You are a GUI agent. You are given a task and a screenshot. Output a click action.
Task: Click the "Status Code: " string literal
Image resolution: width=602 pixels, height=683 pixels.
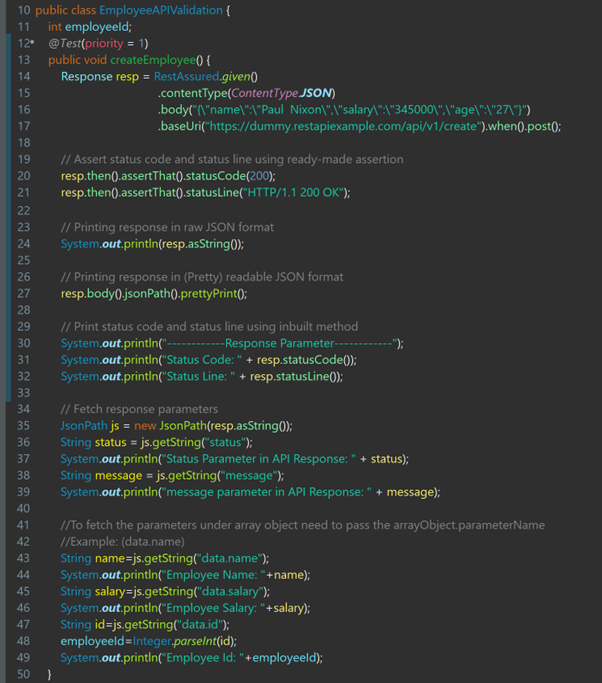201,359
